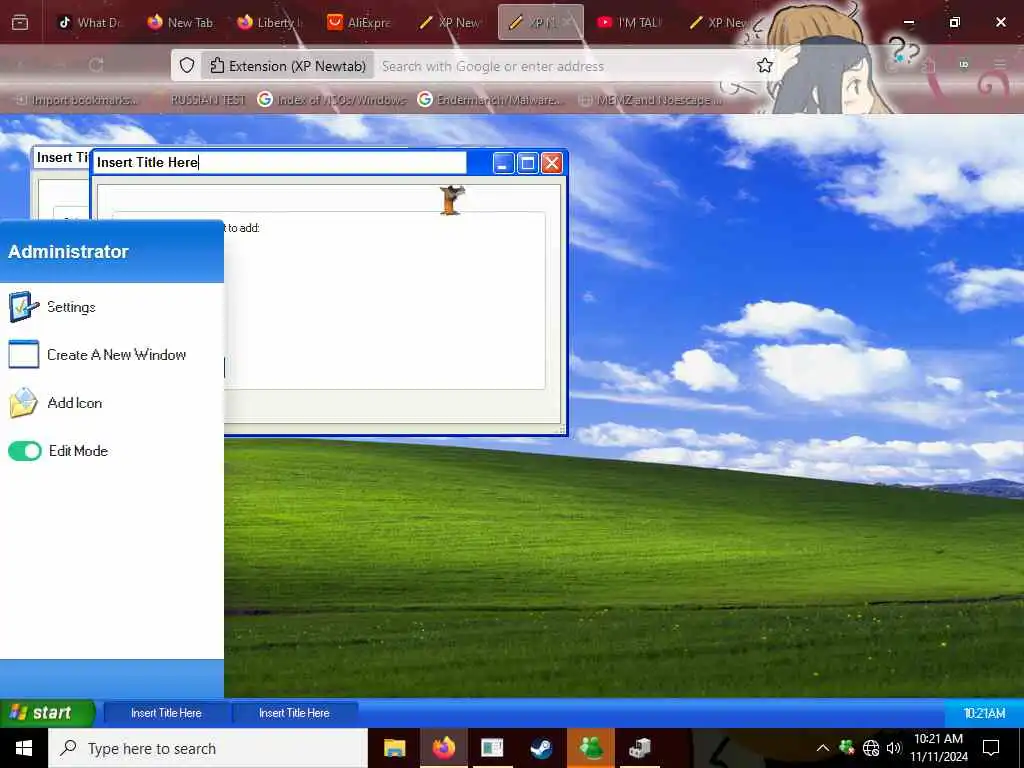Reload the current page

96,65
